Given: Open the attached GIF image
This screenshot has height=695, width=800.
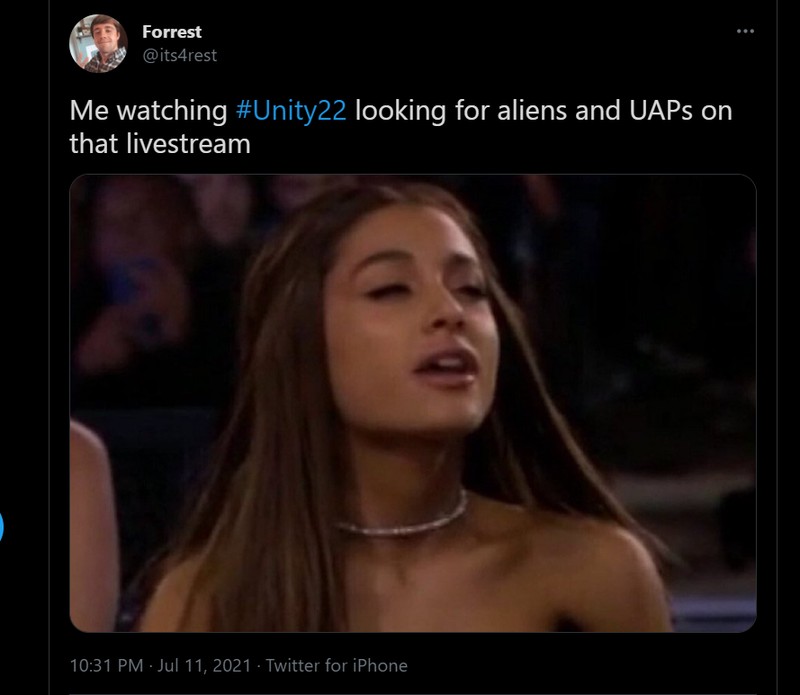Looking at the screenshot, I should click(x=413, y=403).
